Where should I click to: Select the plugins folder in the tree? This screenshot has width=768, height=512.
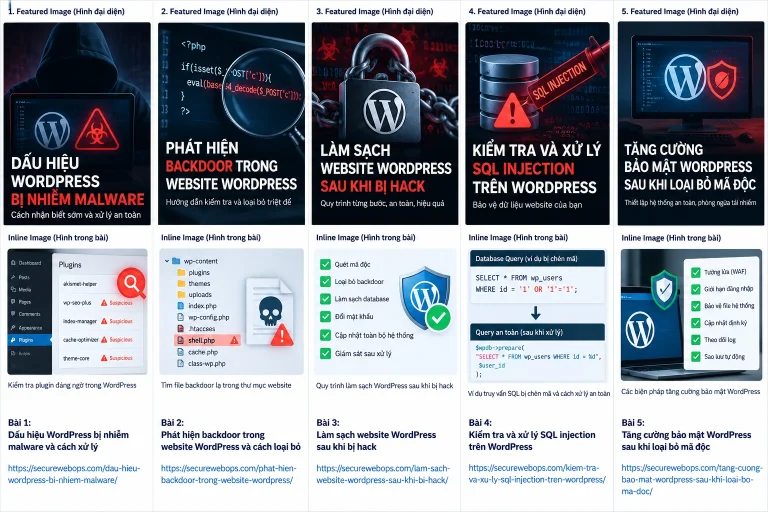click(x=193, y=272)
